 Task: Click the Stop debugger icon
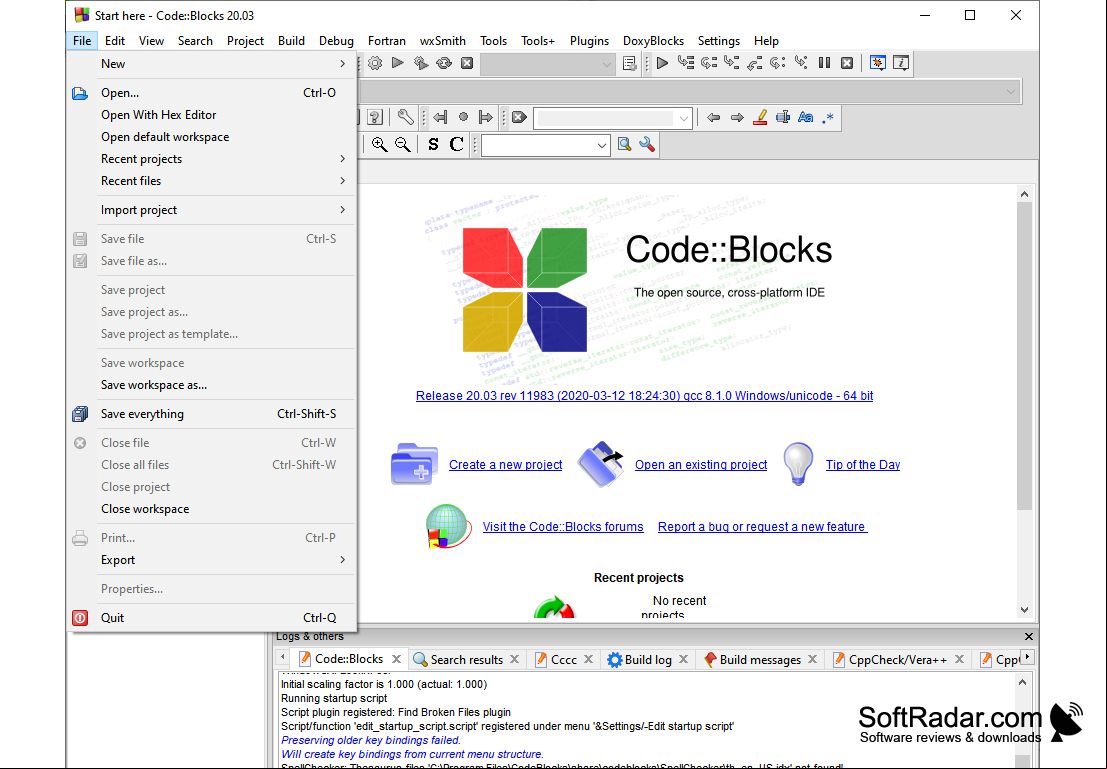(x=847, y=64)
